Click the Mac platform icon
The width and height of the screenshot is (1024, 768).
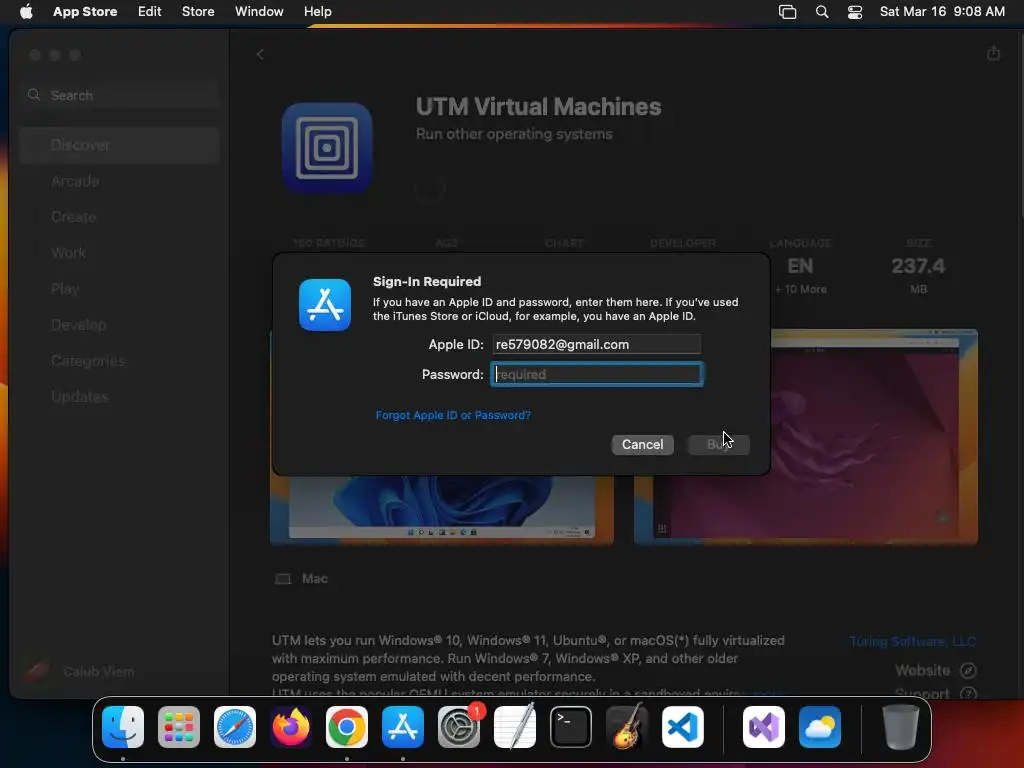pos(283,579)
